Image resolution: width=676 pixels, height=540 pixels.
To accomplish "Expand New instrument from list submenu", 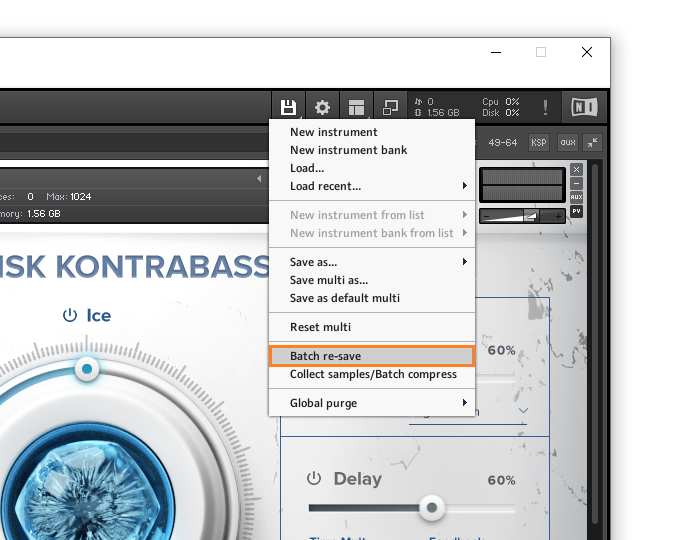I will pos(372,215).
